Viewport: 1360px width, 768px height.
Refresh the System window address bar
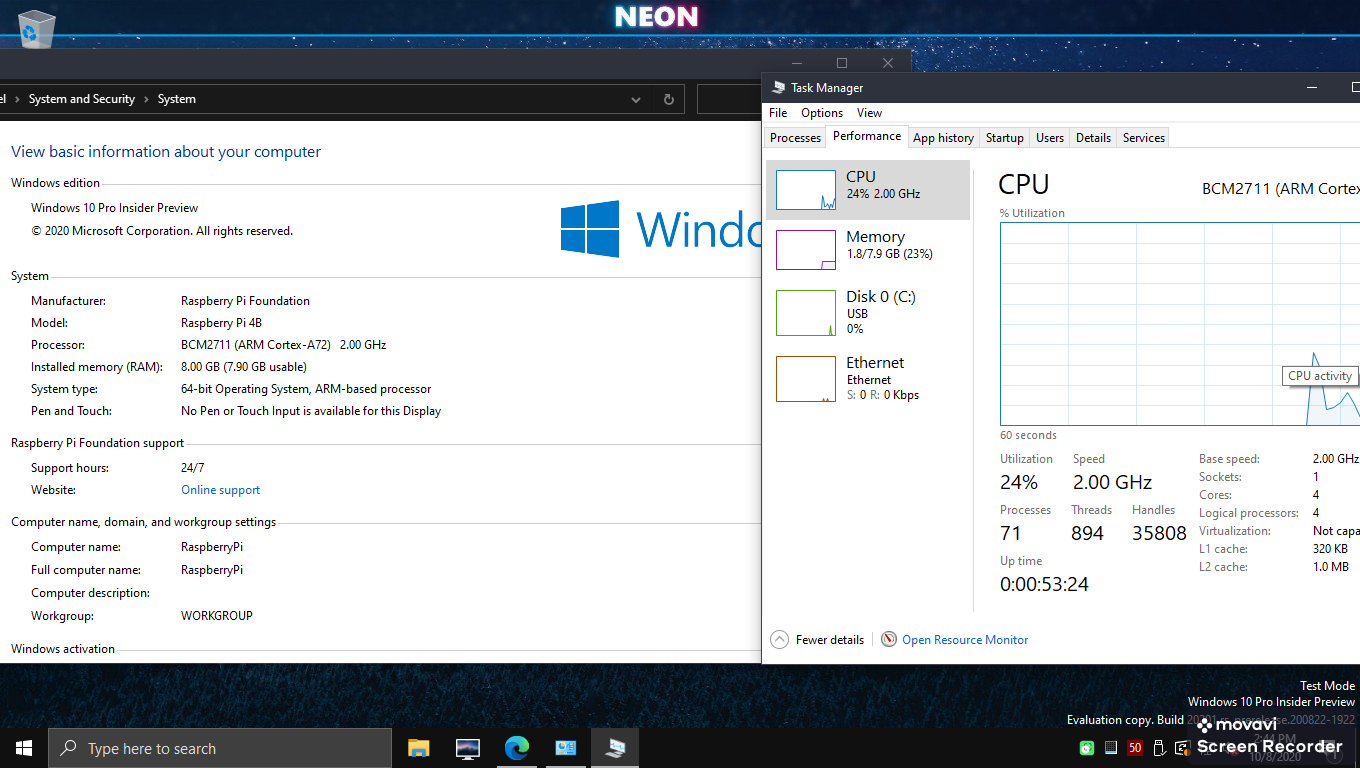point(669,100)
